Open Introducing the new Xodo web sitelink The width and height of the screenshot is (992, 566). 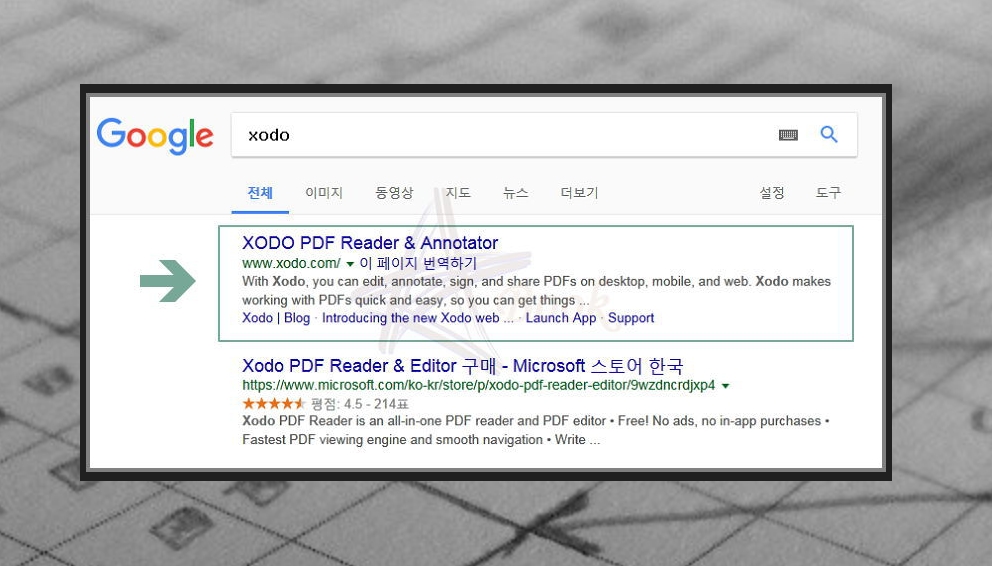(x=418, y=318)
